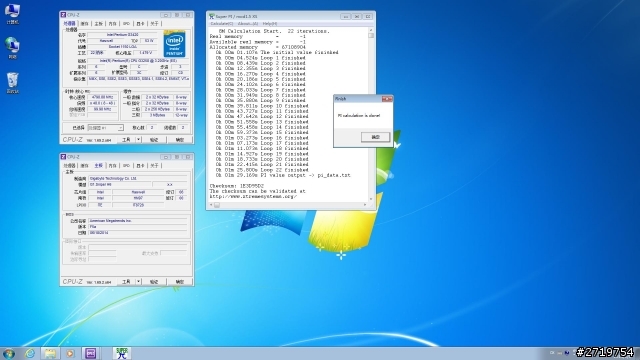
Task: Select Processor tab in upper CPU-Z window
Action: tap(69, 24)
